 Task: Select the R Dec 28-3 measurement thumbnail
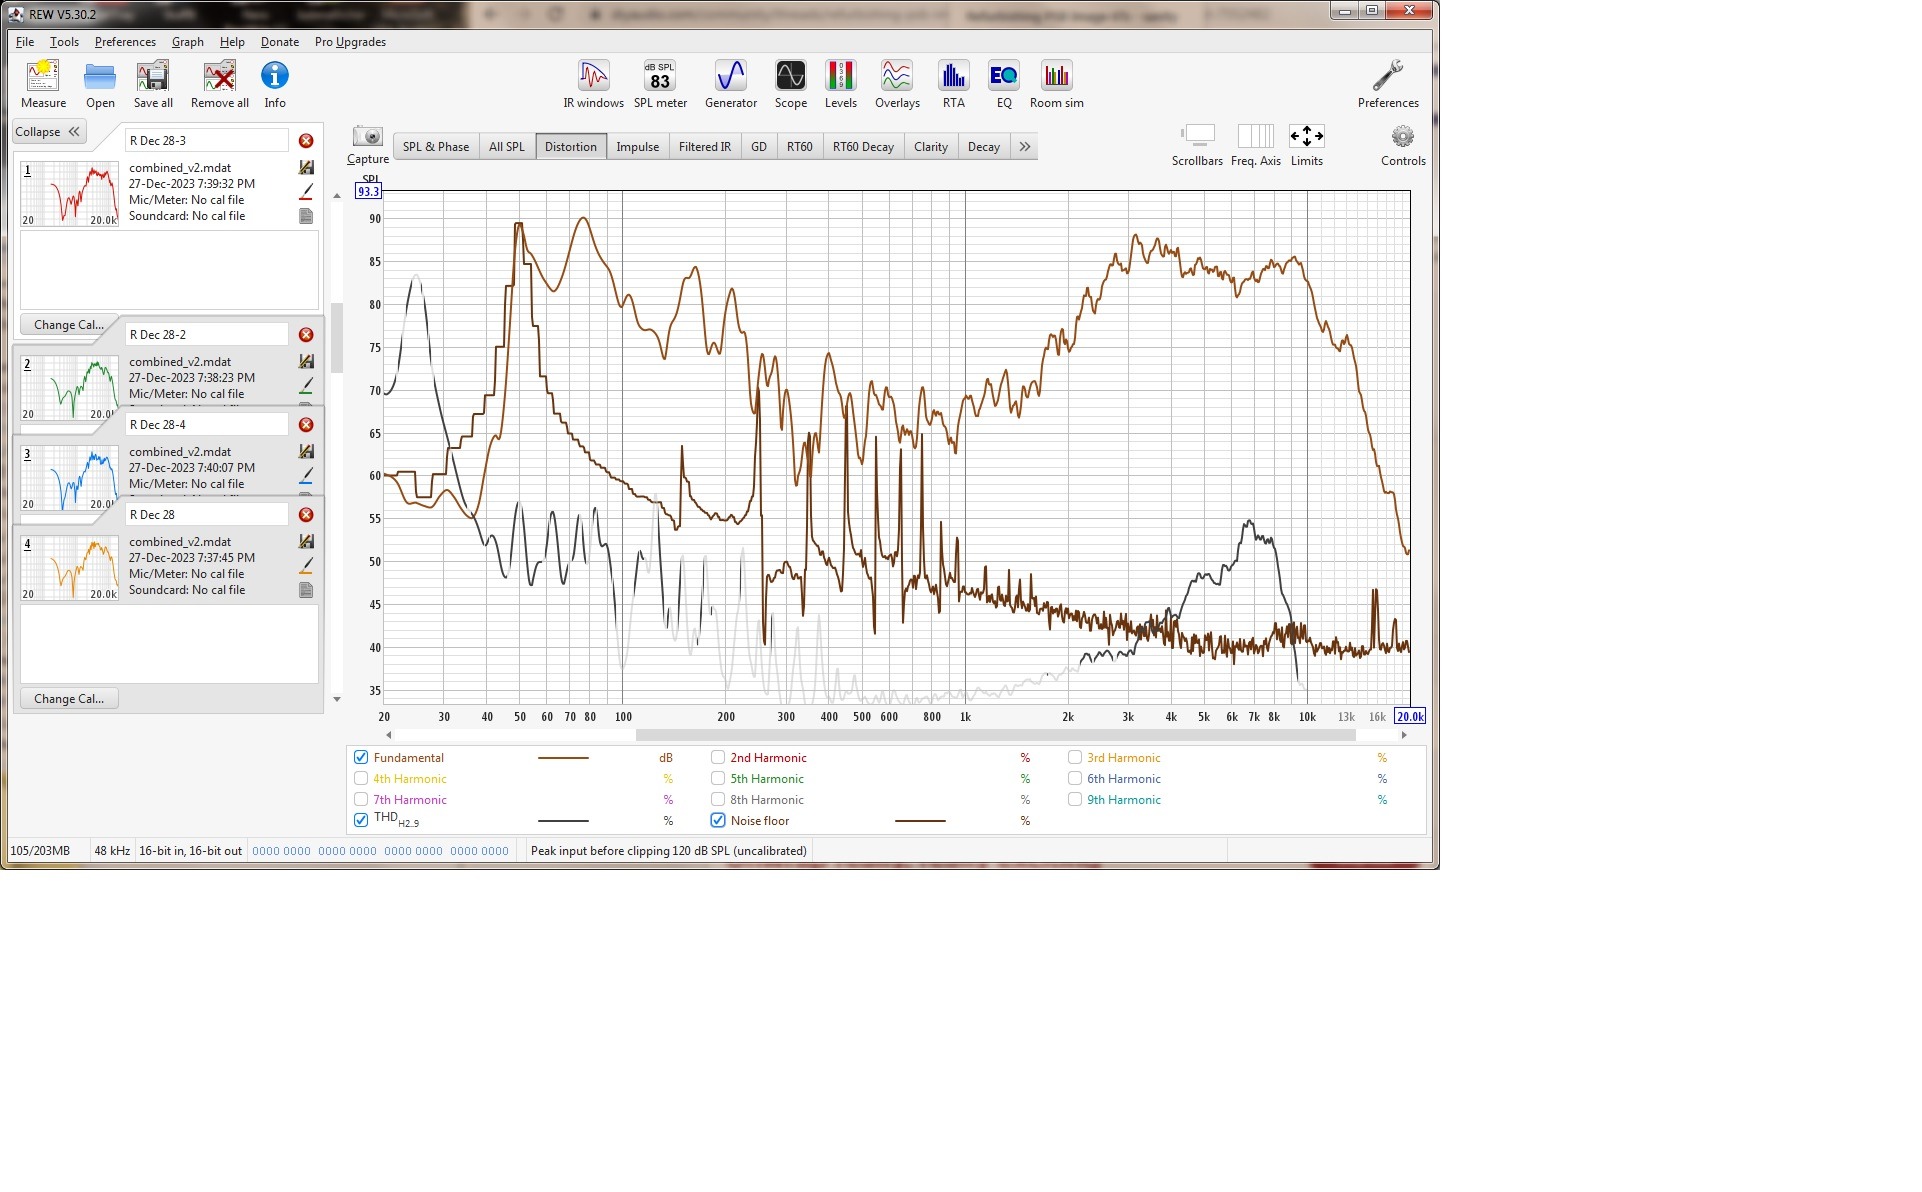point(69,194)
